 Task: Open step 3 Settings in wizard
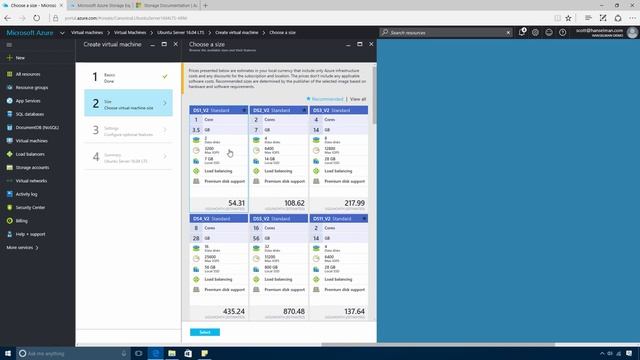pos(128,130)
